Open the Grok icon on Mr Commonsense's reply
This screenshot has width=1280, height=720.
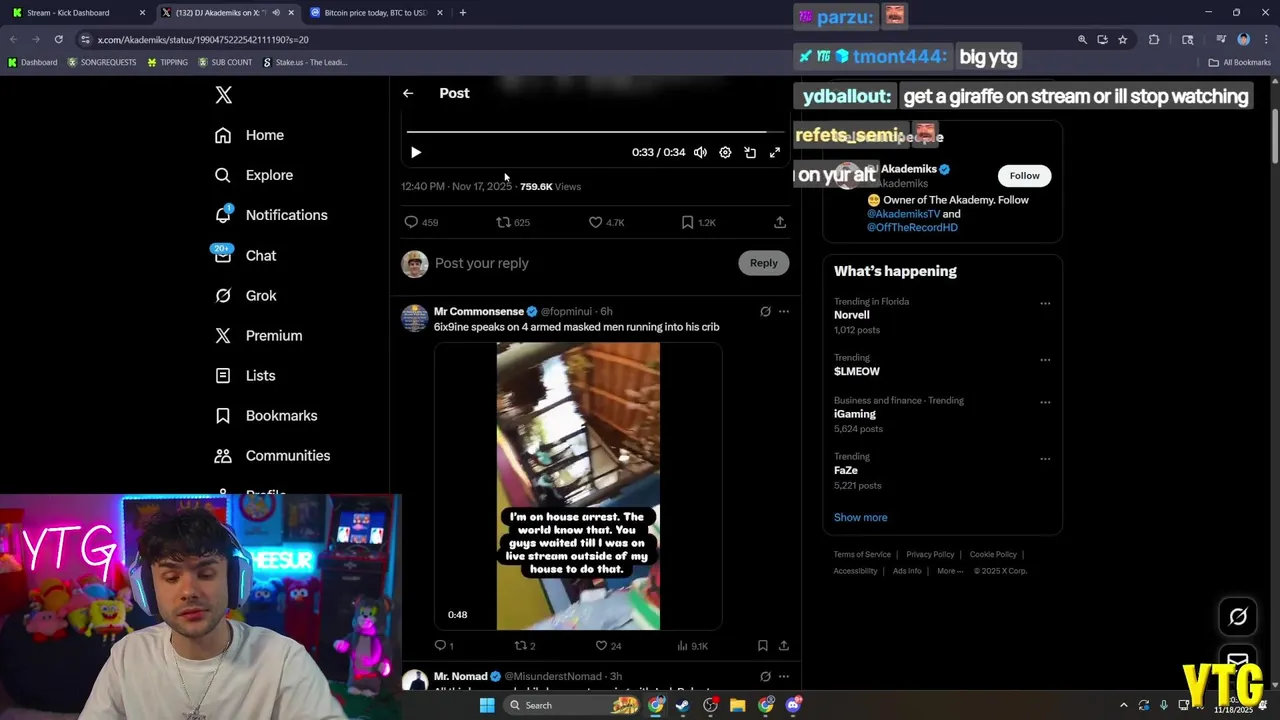click(765, 311)
